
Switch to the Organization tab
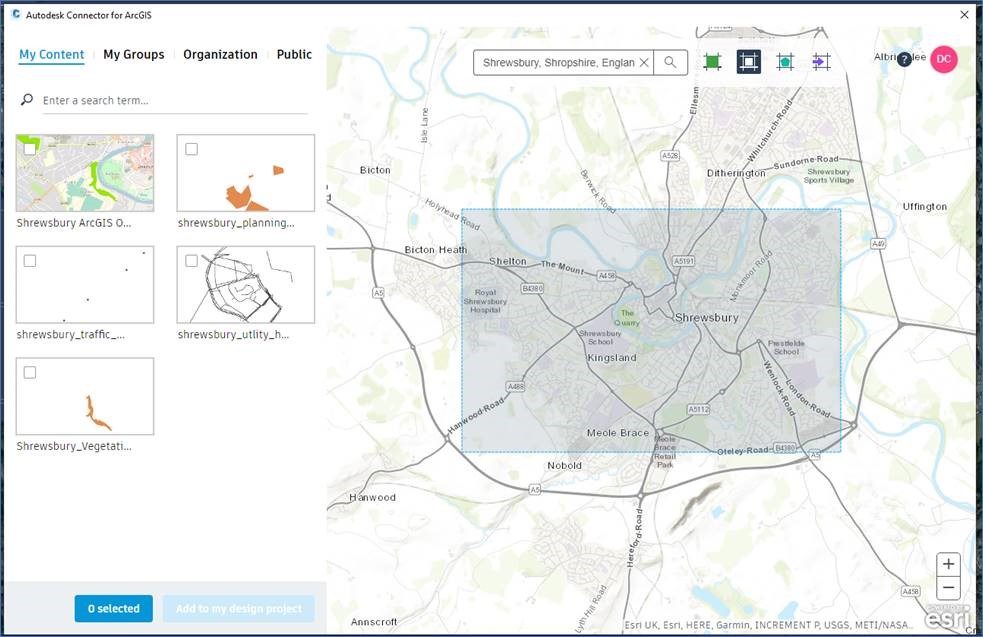[x=220, y=55]
